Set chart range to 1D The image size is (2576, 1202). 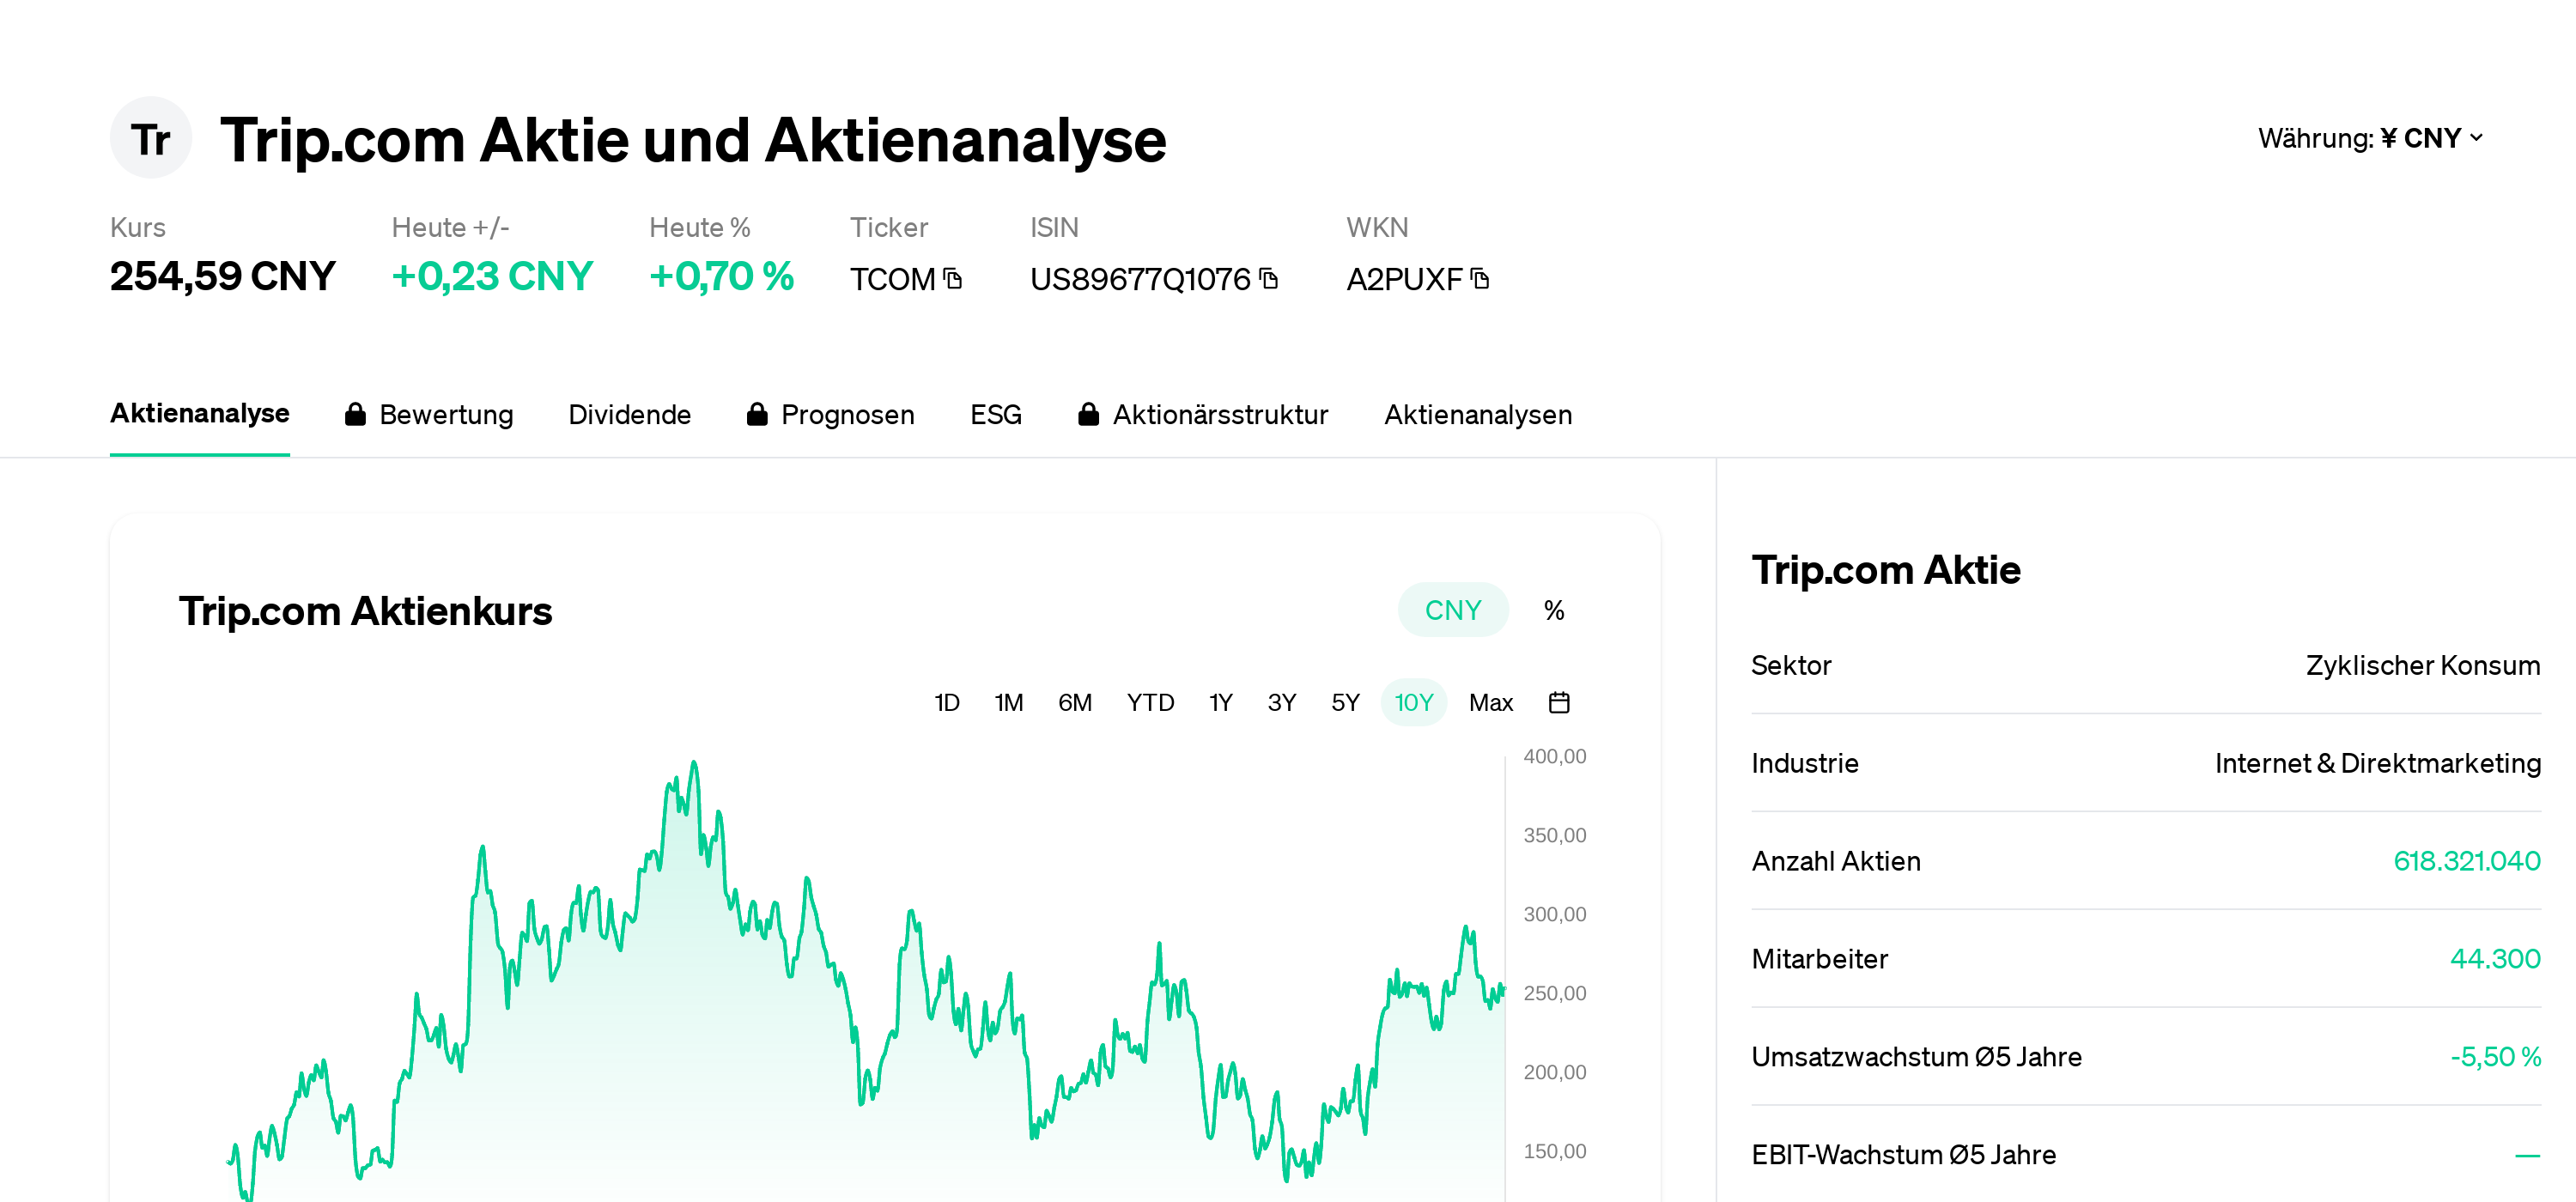coord(946,703)
